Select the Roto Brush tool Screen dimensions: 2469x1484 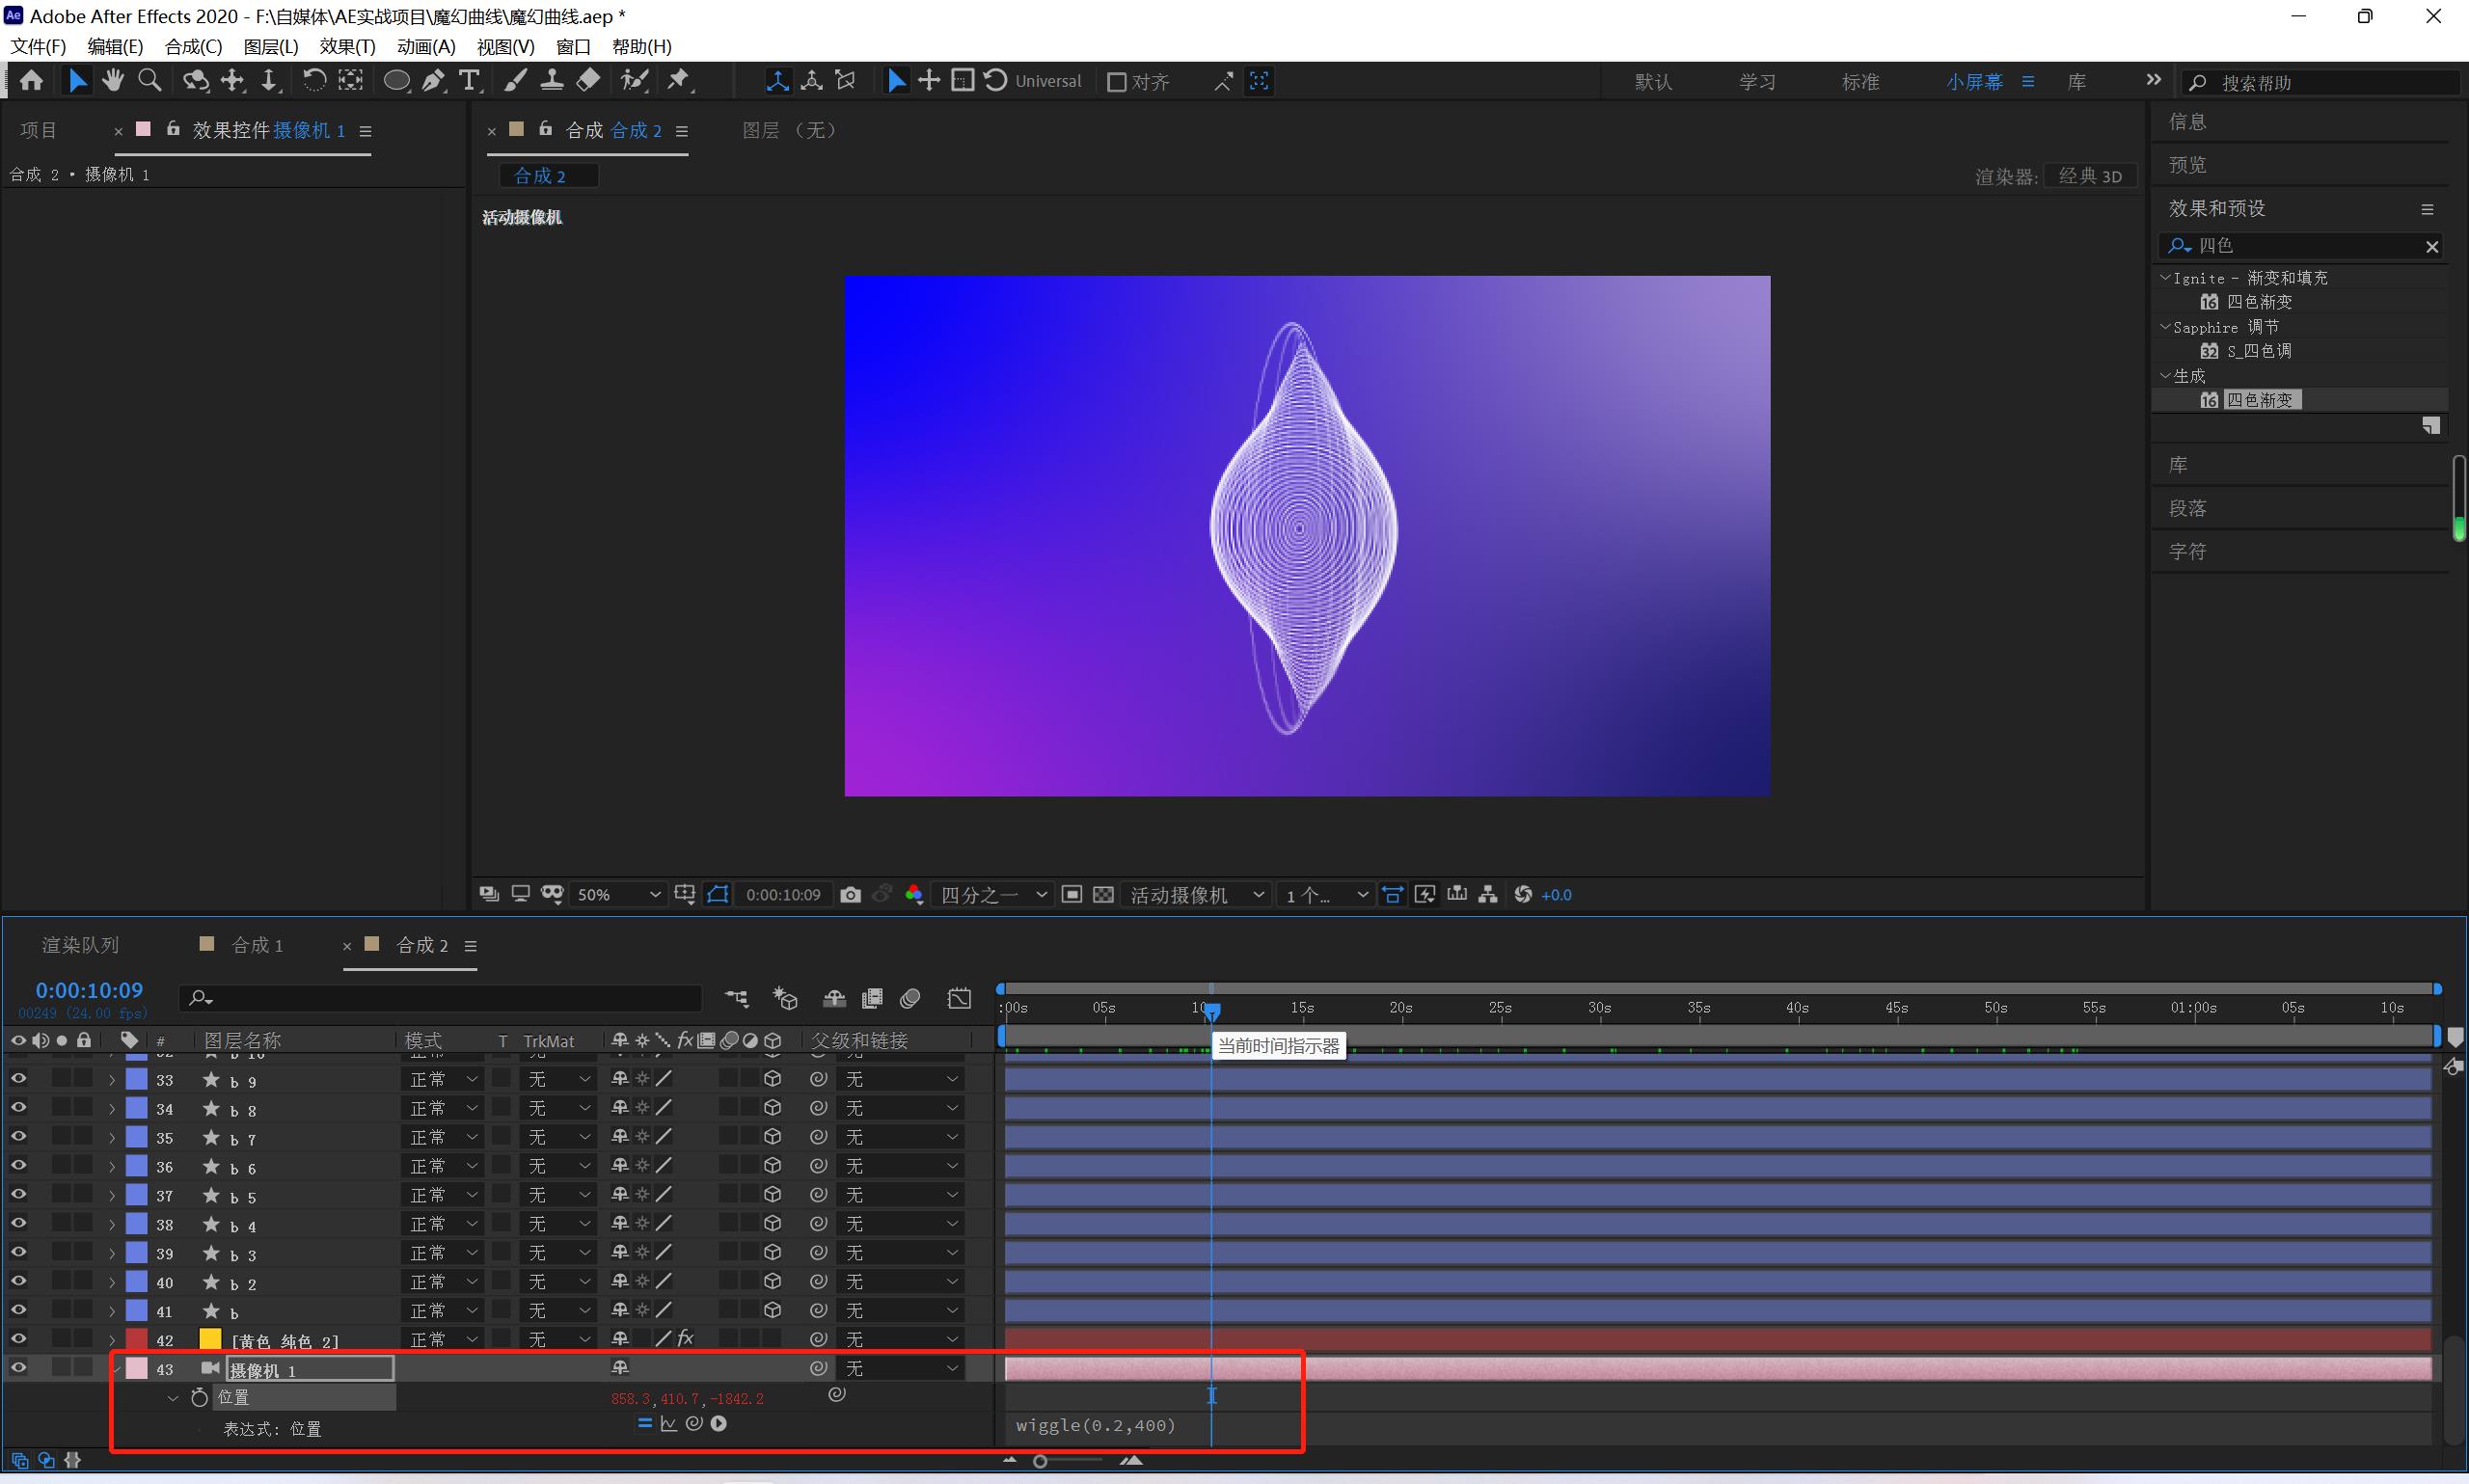[634, 81]
